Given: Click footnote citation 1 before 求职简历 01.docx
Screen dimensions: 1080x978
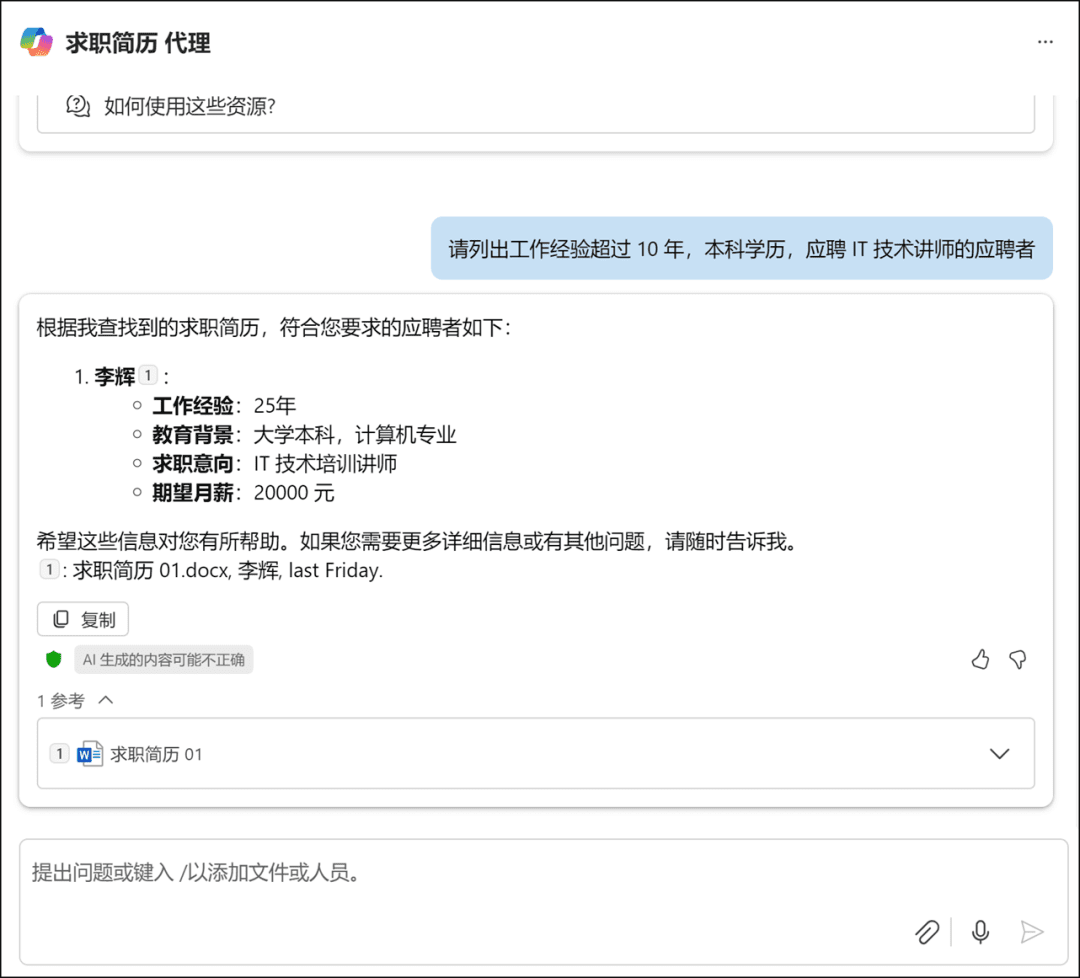Looking at the screenshot, I should click(48, 570).
